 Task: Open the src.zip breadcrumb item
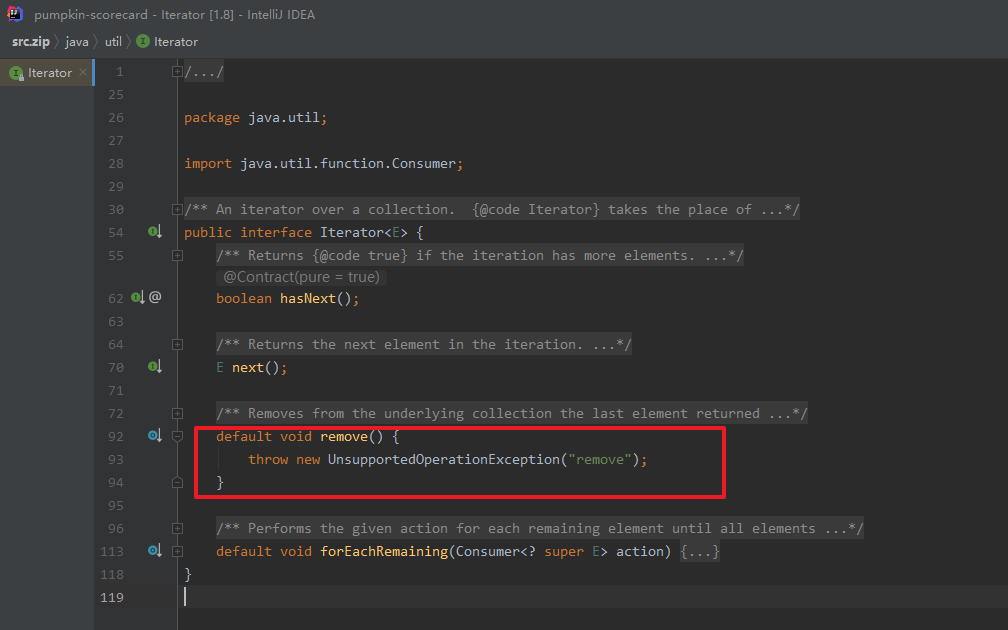click(x=31, y=42)
